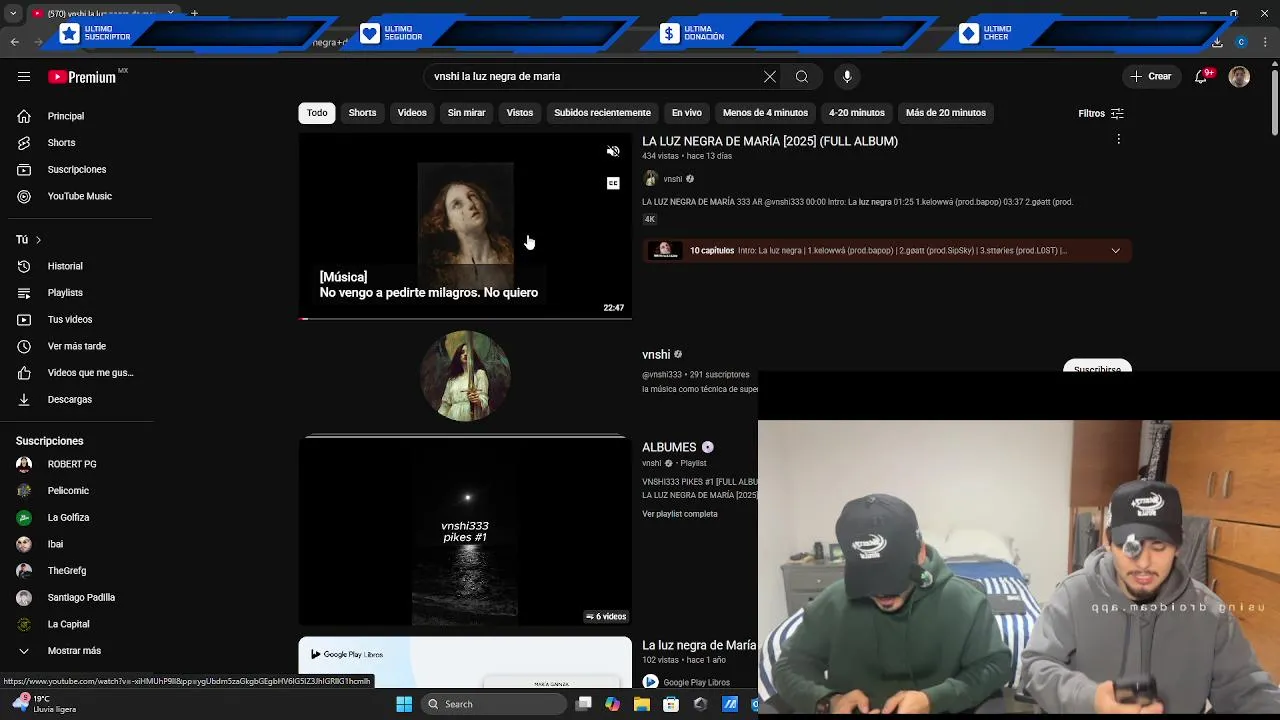Select the 4-20 minutos chip
The image size is (1280, 720).
857,113
